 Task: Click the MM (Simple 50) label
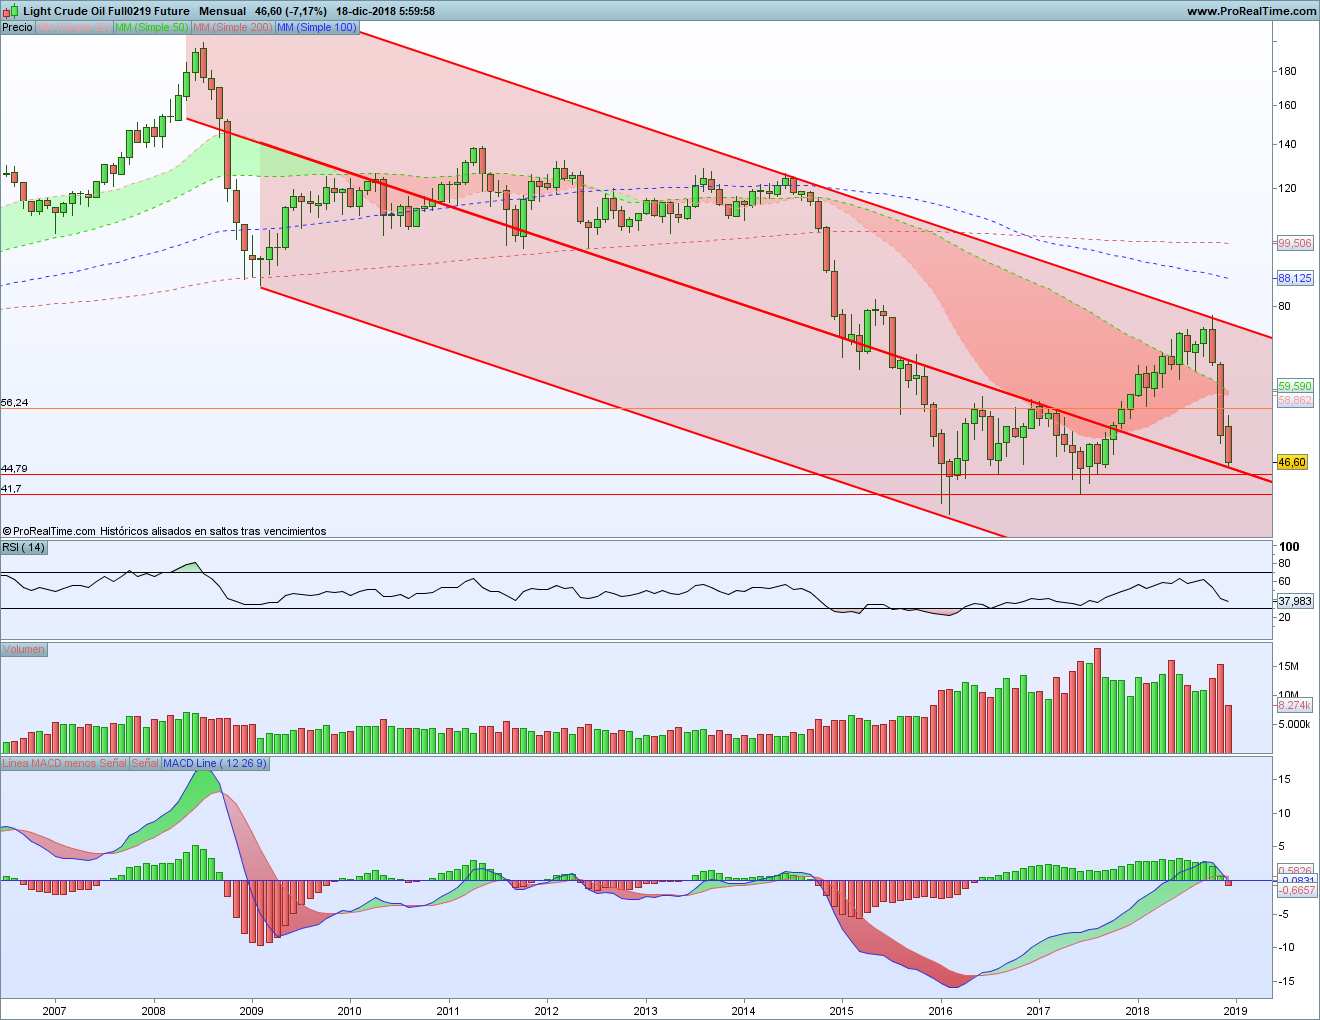tap(151, 27)
